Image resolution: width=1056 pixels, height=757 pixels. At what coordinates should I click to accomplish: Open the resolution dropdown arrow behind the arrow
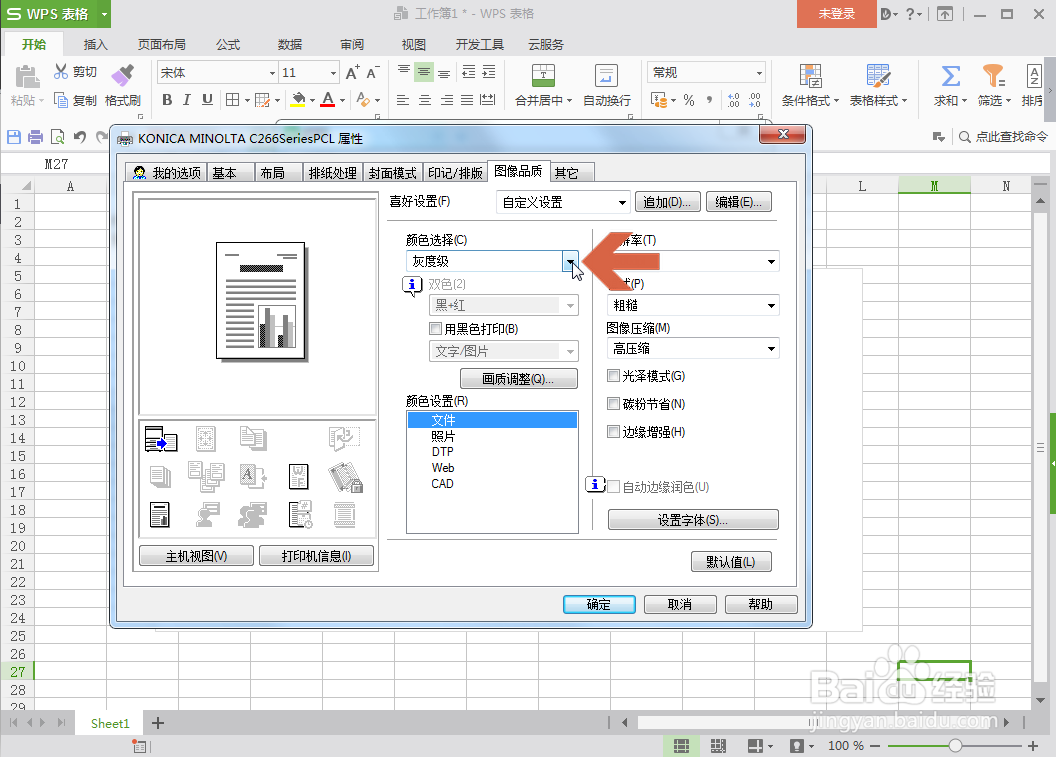[x=771, y=261]
